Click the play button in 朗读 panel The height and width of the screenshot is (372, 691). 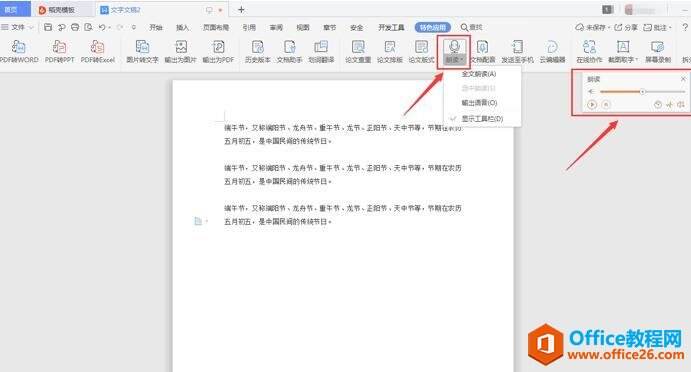pyautogui.click(x=592, y=104)
